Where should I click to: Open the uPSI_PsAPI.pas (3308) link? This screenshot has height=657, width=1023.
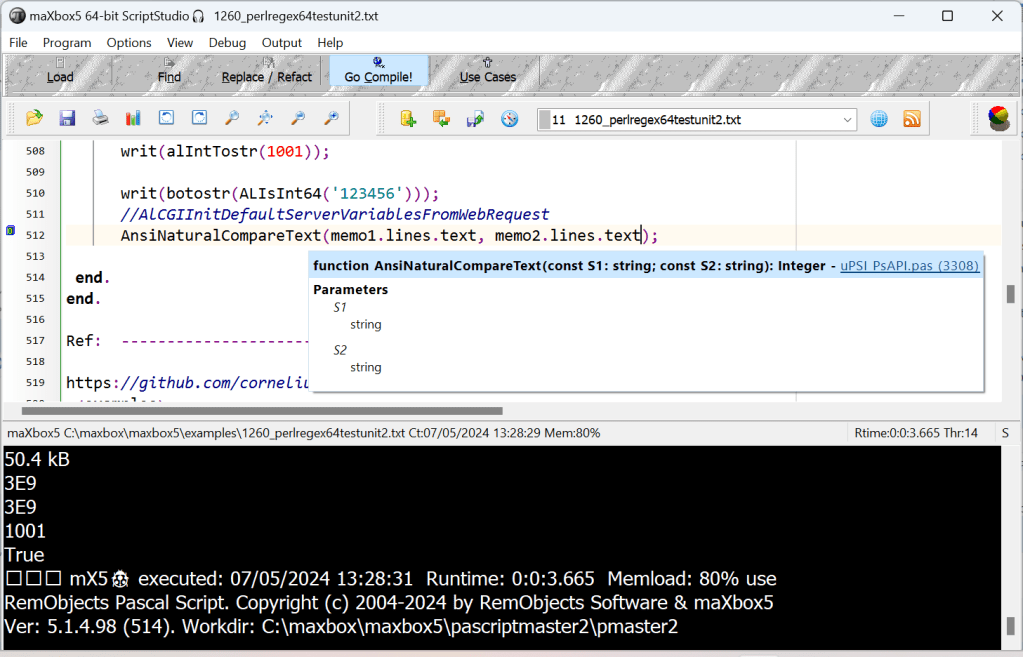click(x=909, y=266)
